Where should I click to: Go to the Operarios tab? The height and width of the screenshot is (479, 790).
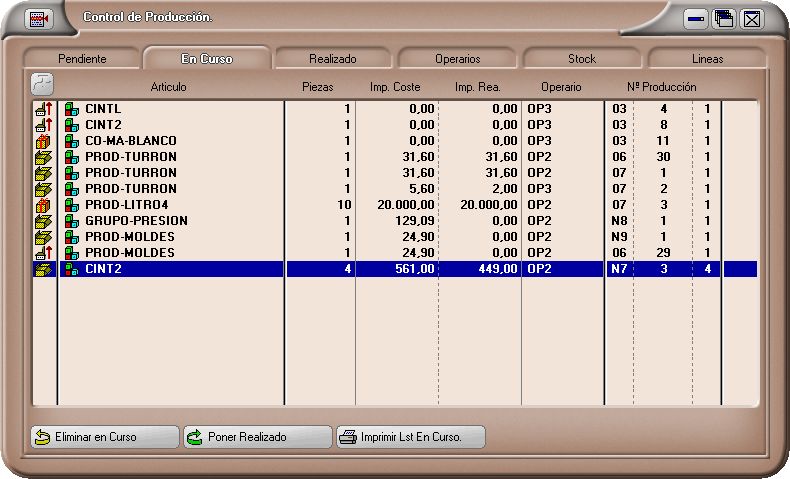(x=457, y=59)
